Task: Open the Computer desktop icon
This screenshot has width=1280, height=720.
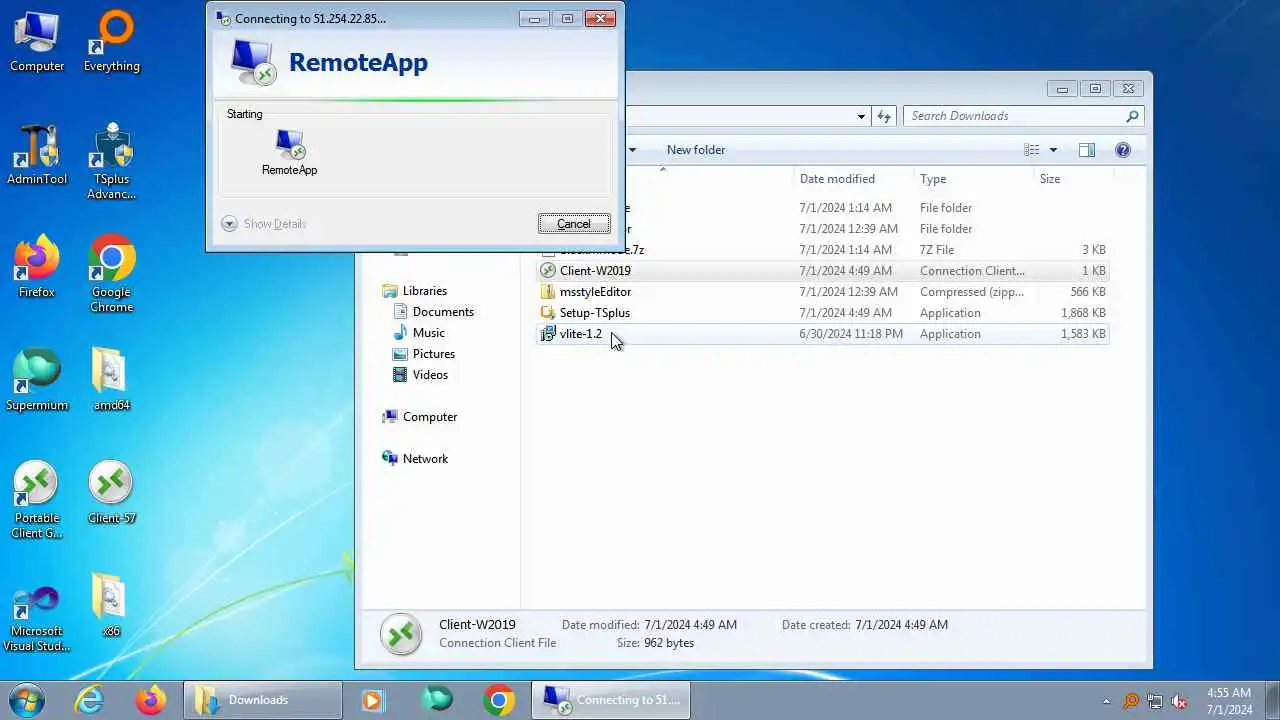Action: [37, 42]
